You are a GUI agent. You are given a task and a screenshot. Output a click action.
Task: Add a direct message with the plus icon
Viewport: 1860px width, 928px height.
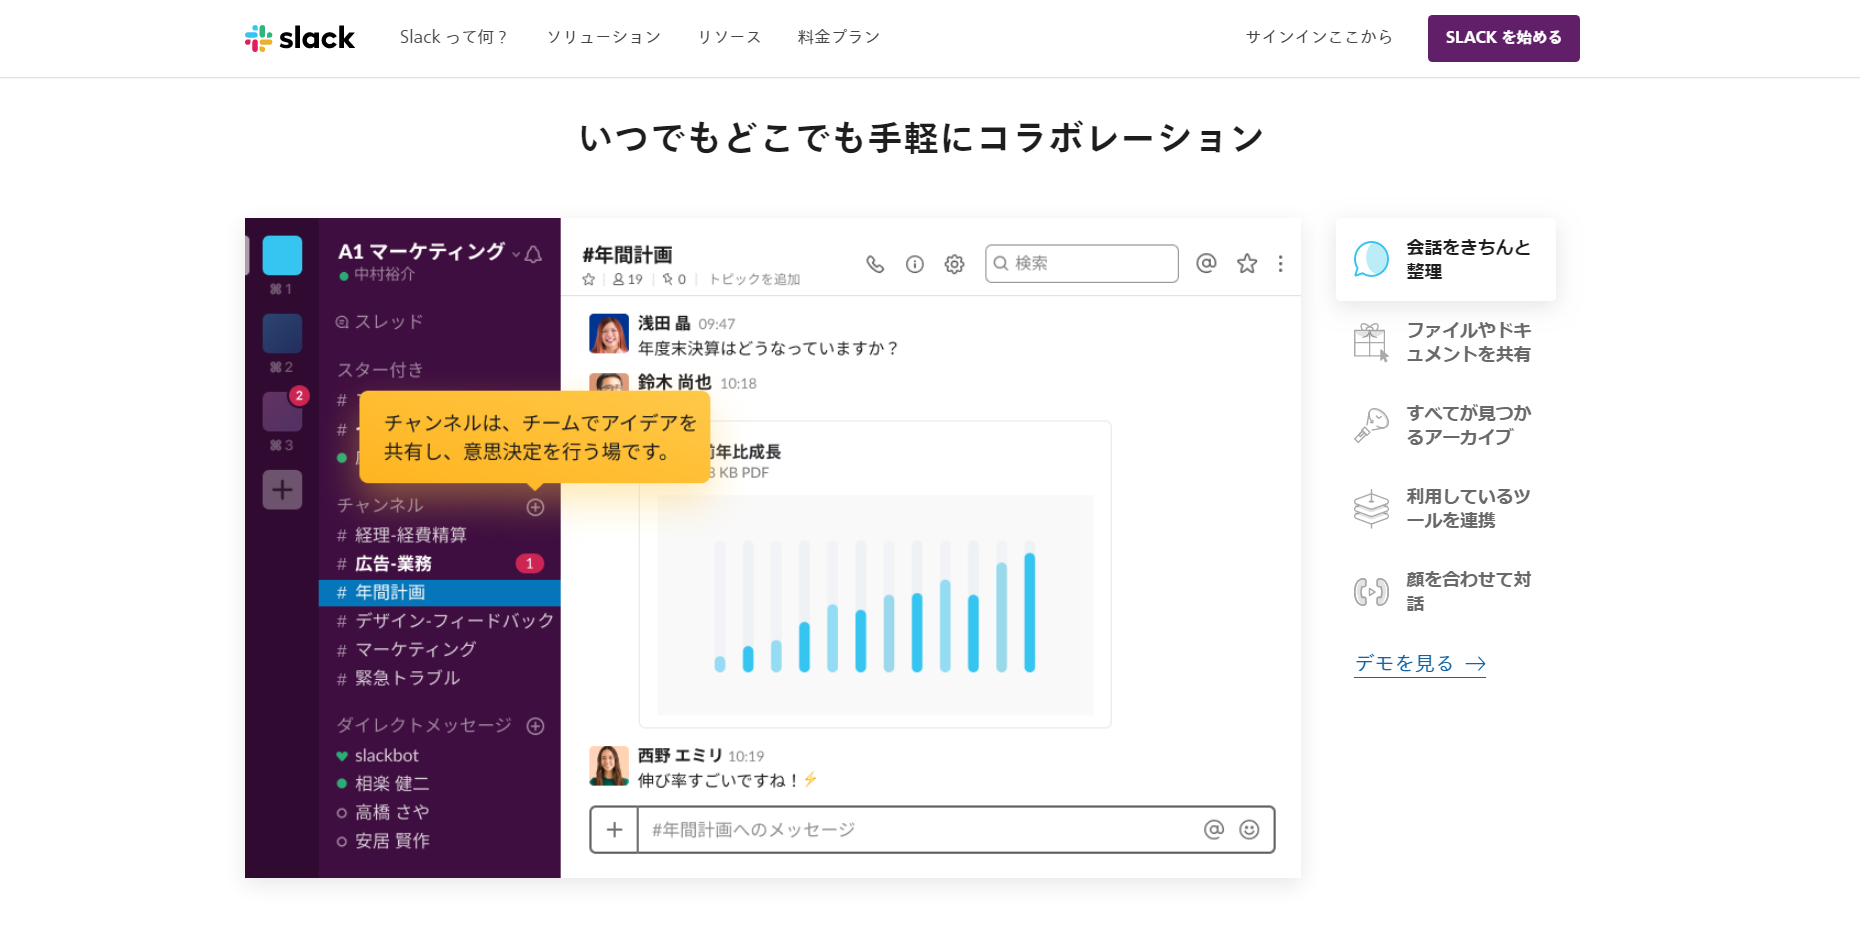[535, 726]
